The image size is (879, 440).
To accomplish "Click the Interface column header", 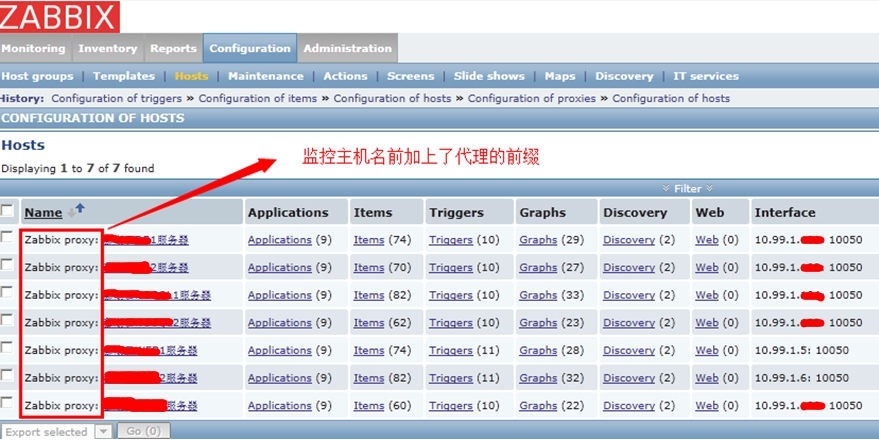I will (x=785, y=212).
